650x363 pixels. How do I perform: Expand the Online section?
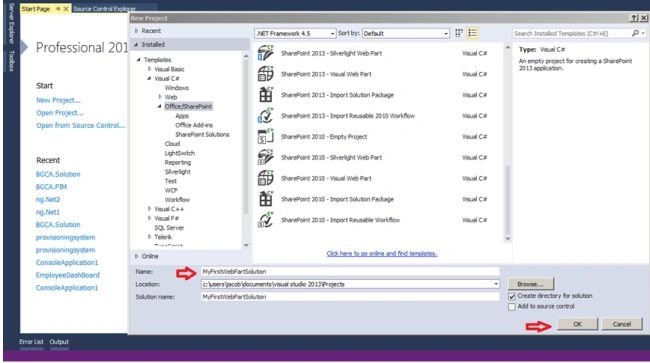(x=136, y=256)
